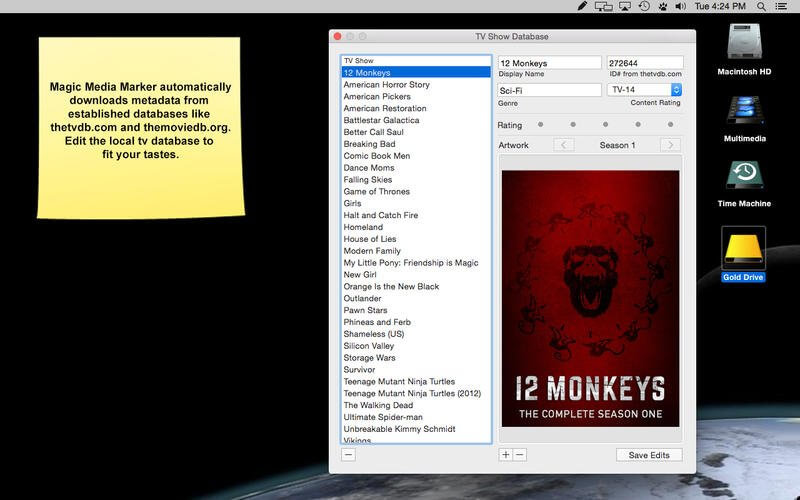This screenshot has height=500, width=800.
Task: Click the add artwork plus button
Action: [x=506, y=455]
